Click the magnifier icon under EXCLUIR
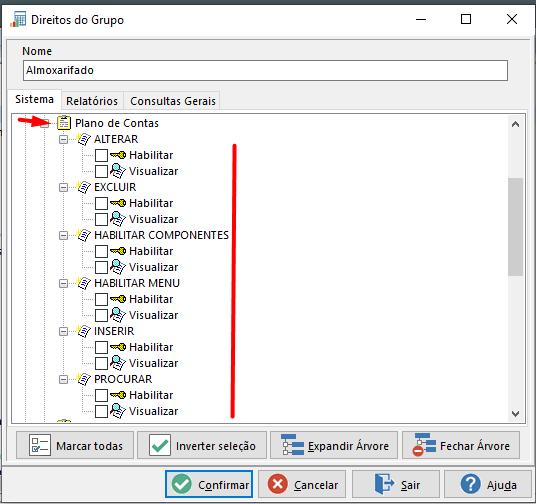This screenshot has height=504, width=536. [x=118, y=219]
